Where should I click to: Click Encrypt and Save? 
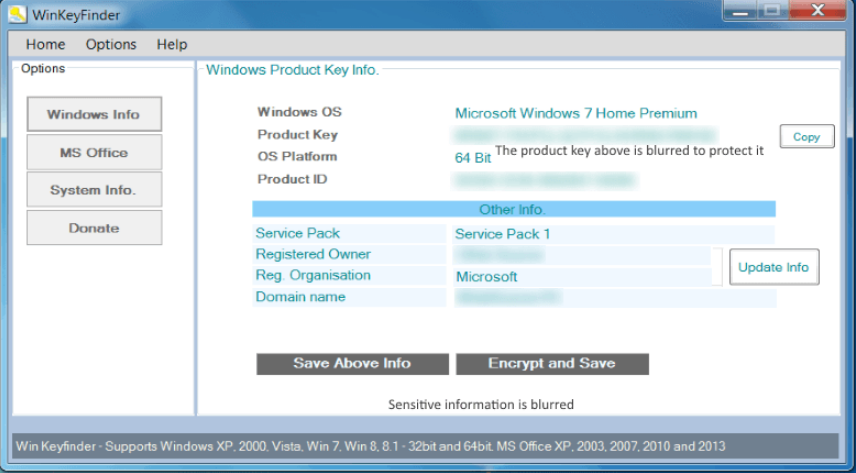click(552, 364)
